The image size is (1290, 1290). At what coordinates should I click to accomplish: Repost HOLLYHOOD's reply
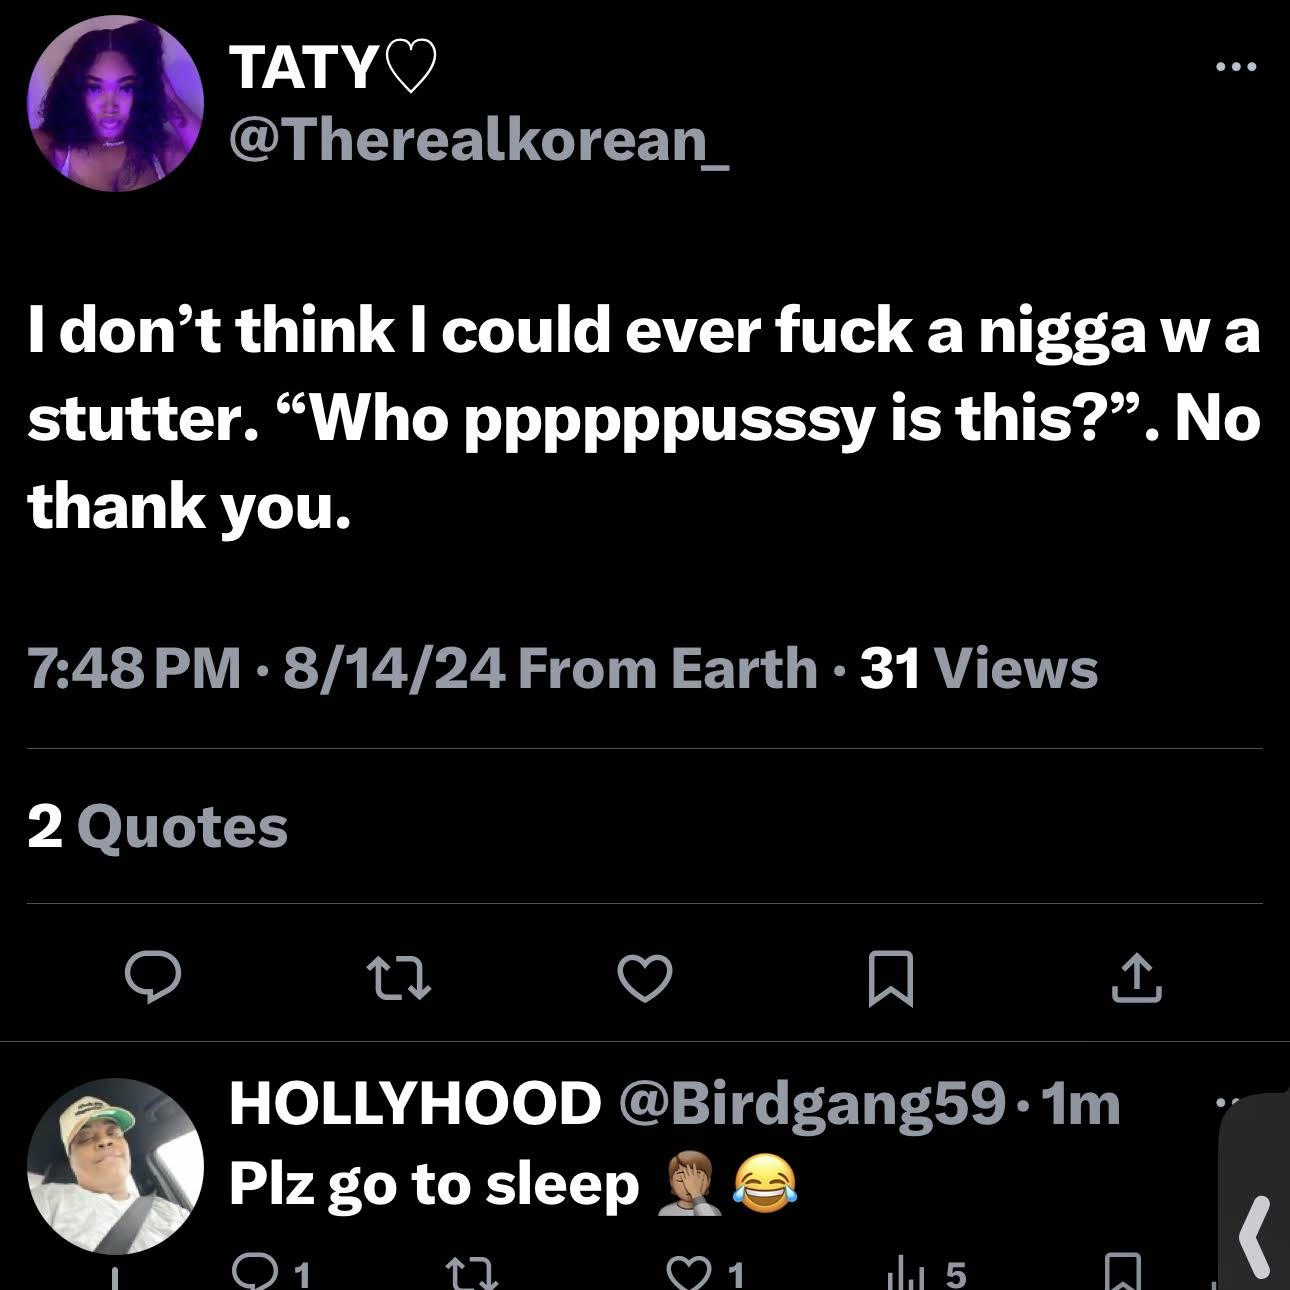click(x=470, y=1272)
